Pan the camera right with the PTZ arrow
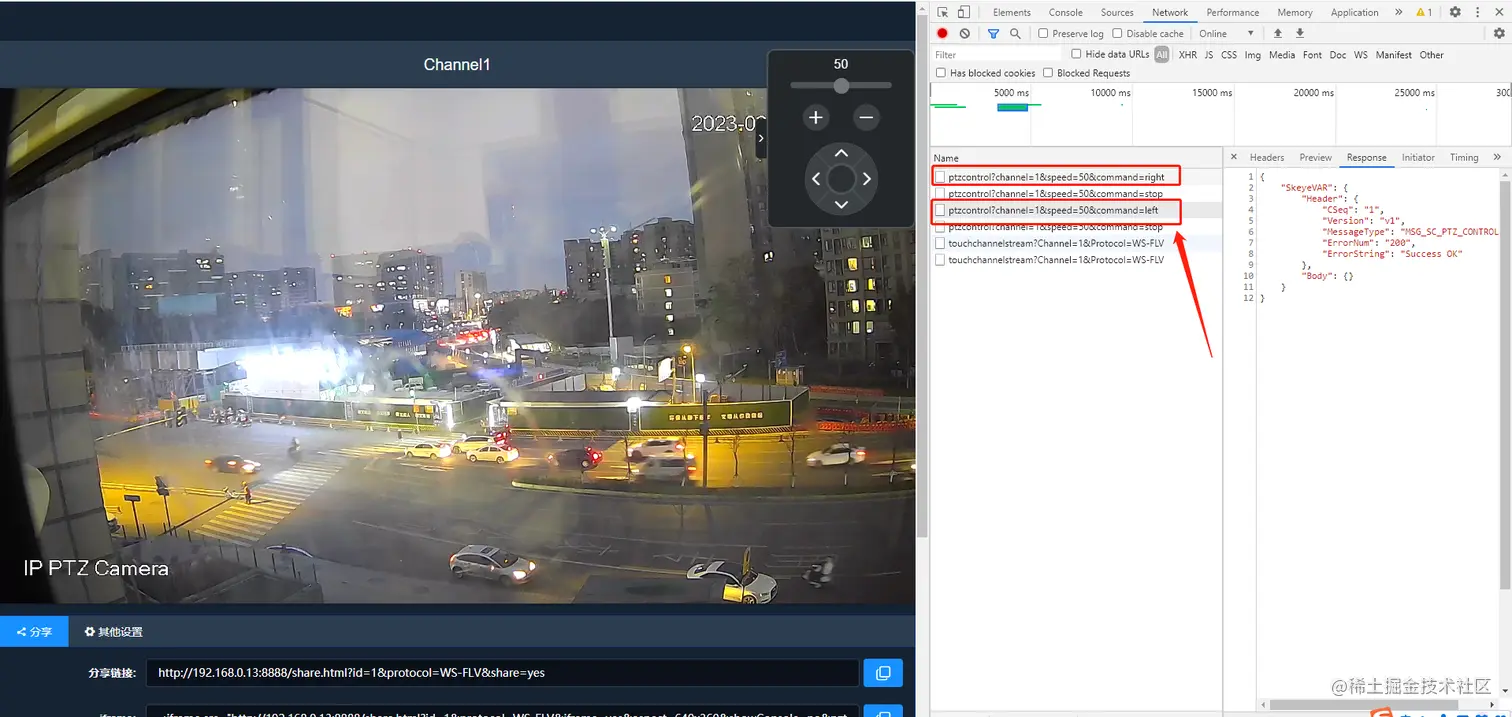 point(866,179)
